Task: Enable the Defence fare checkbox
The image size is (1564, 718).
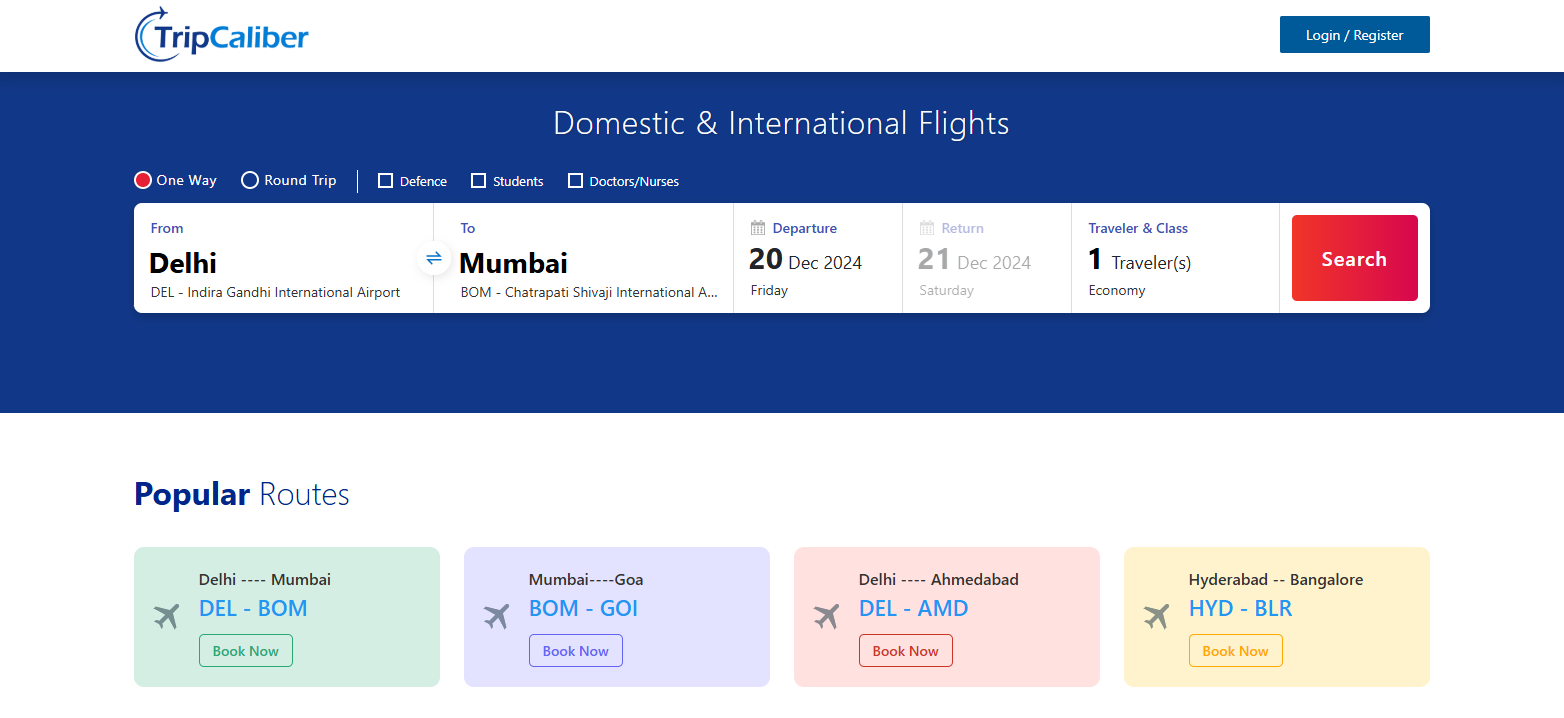Action: click(x=385, y=181)
